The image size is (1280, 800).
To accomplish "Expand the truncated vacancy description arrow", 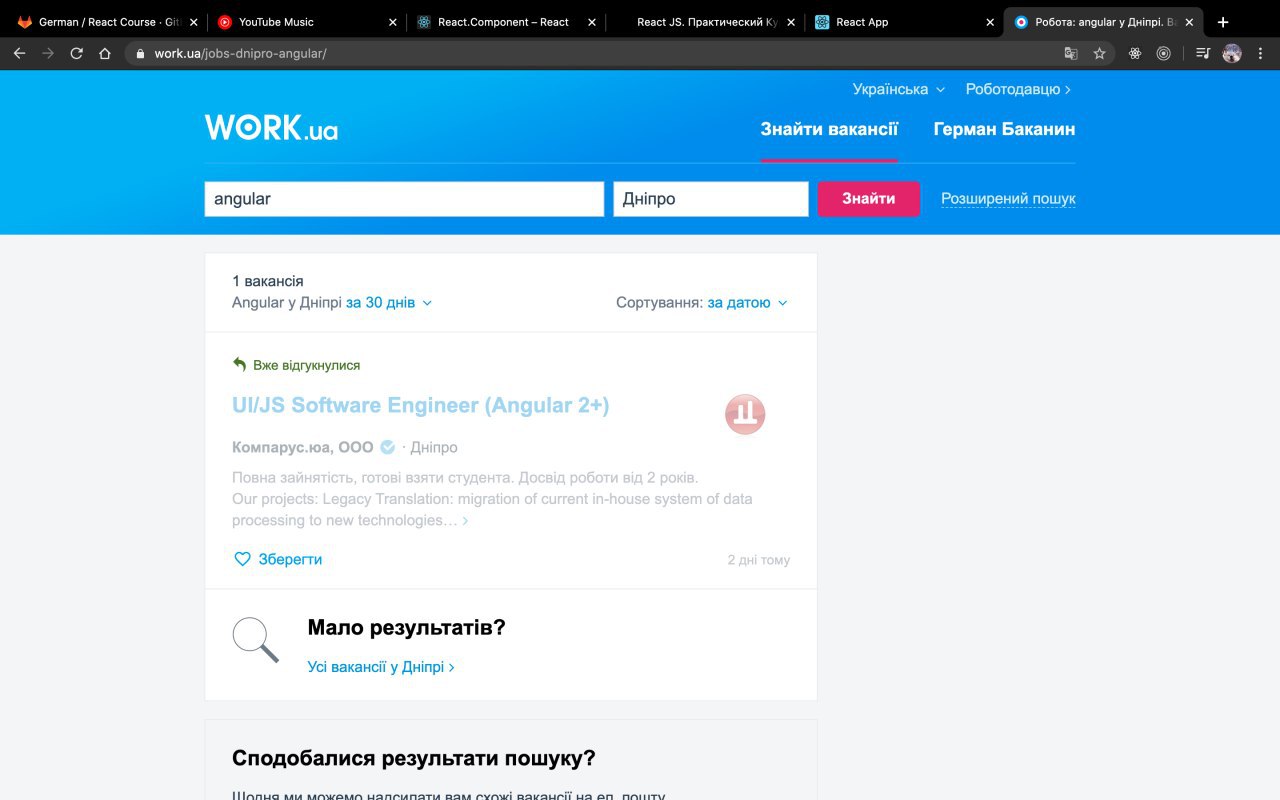I will (x=465, y=521).
